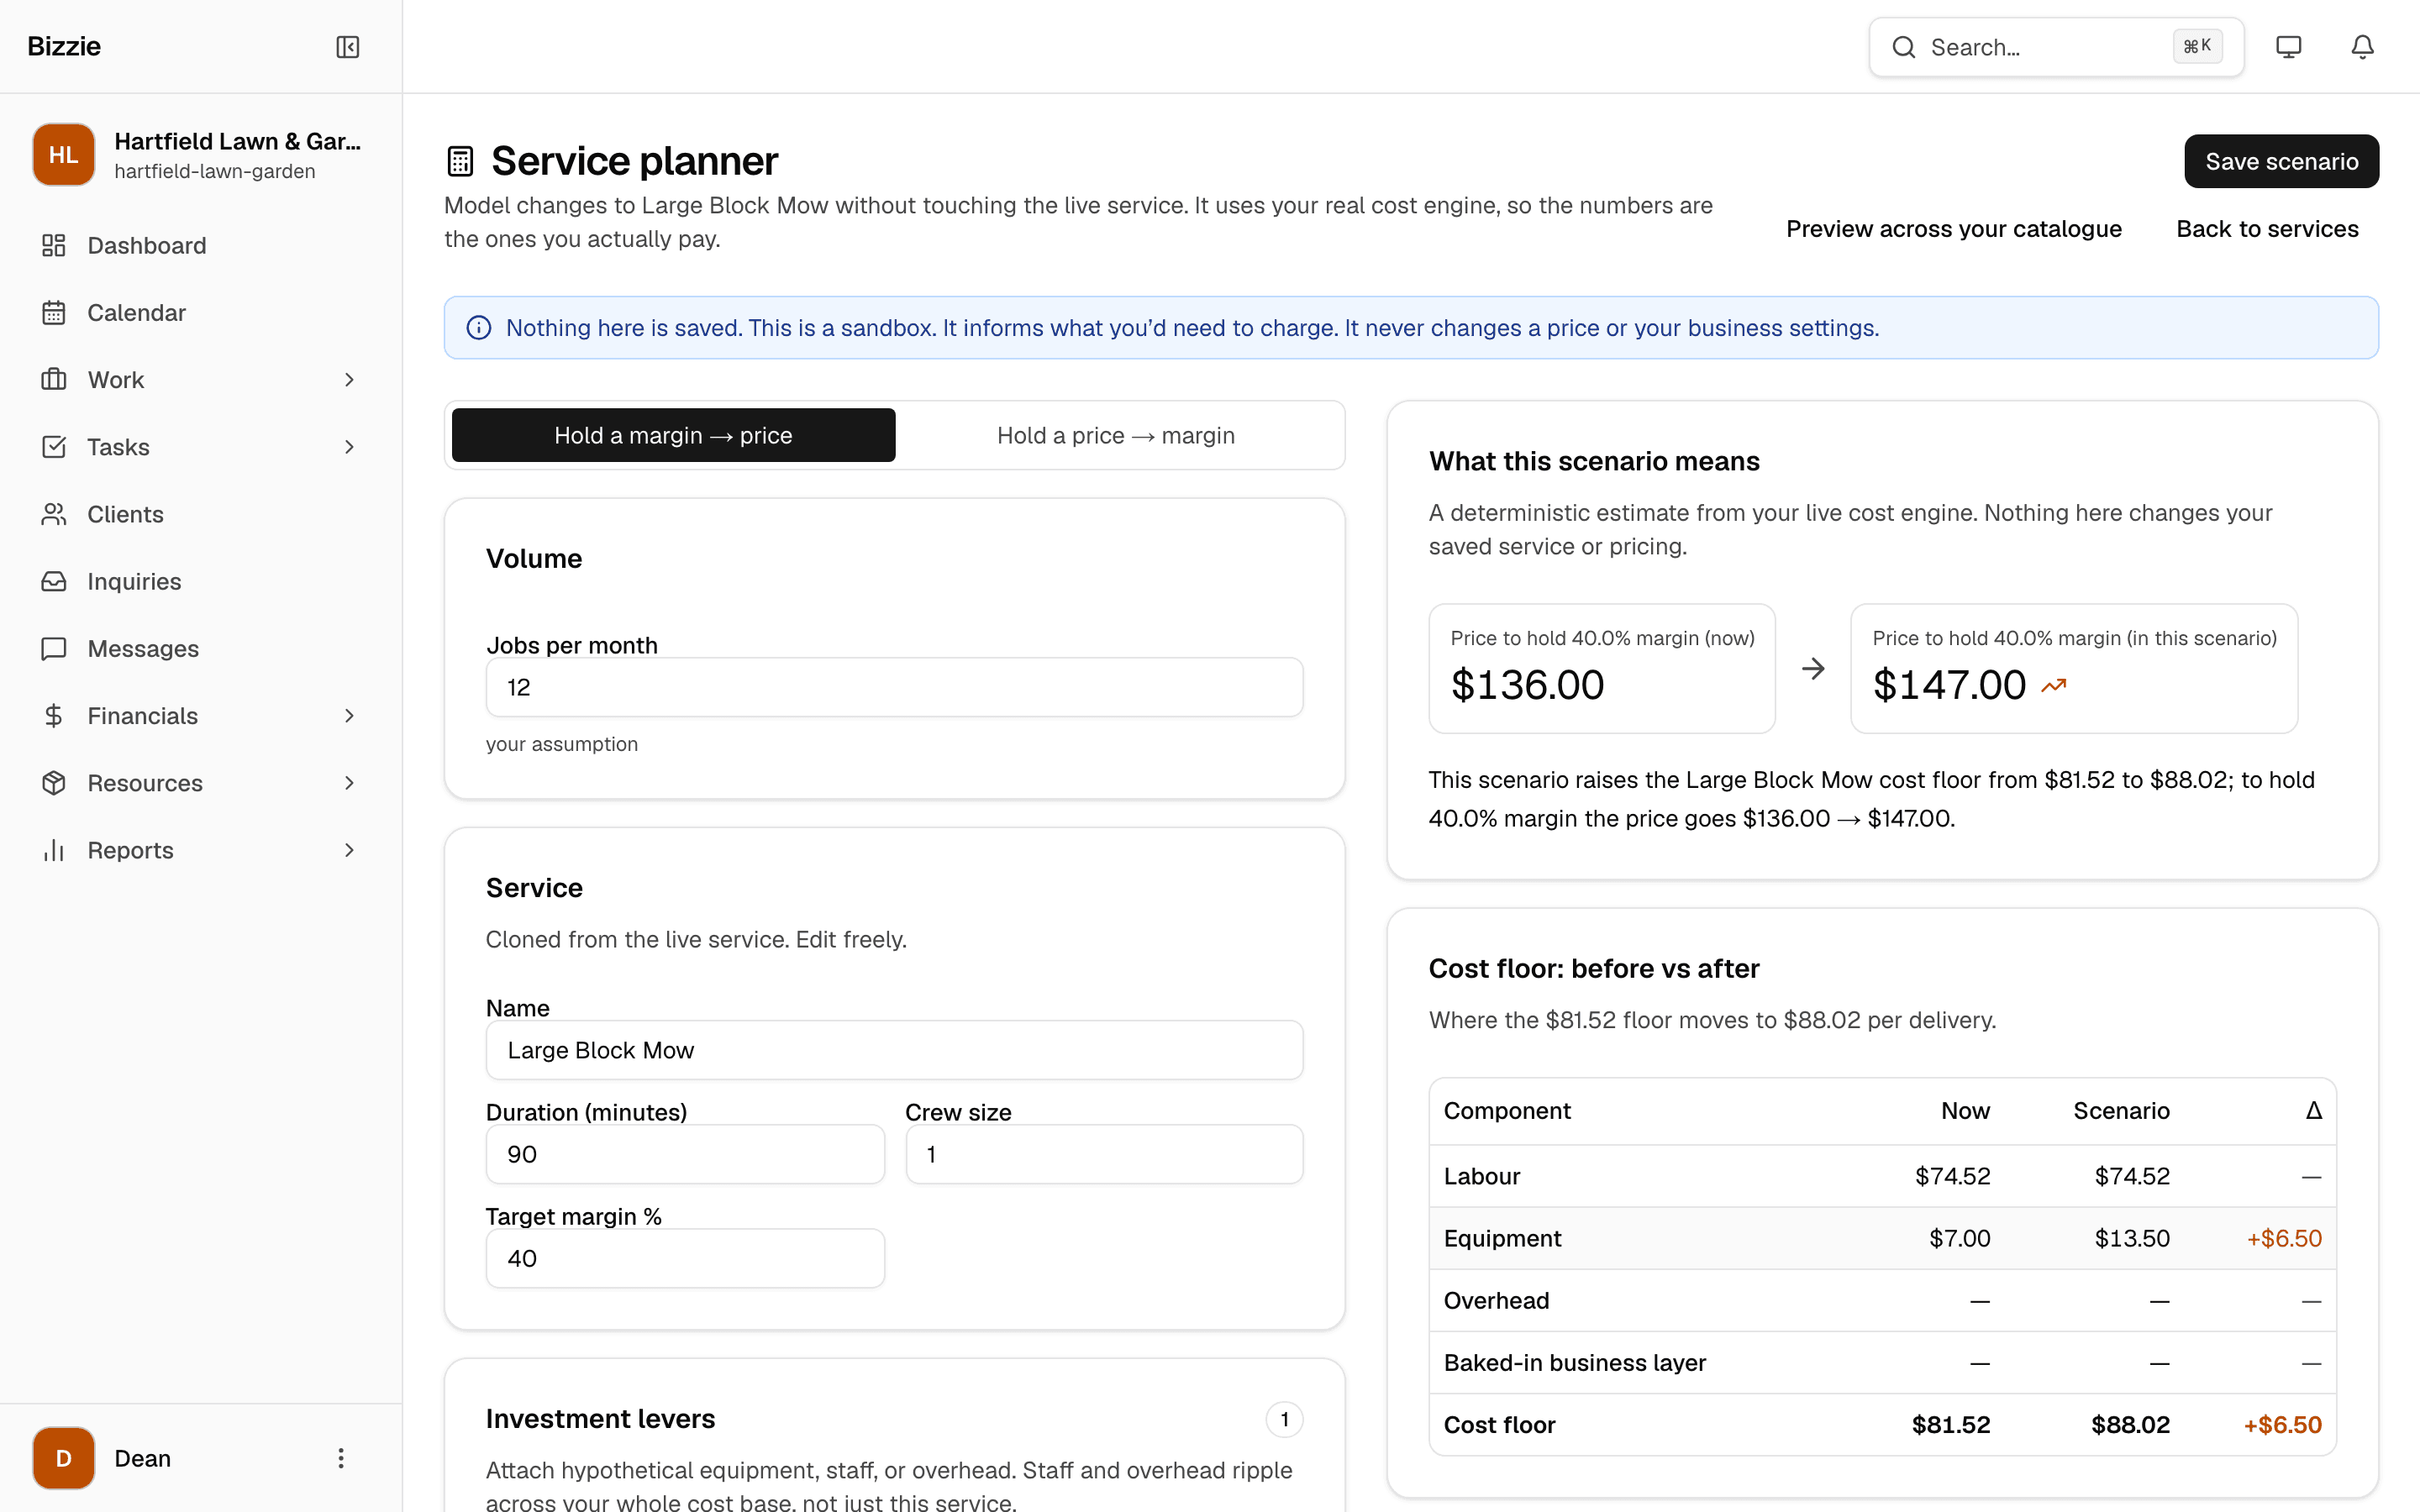Click the Jobs per month input
The image size is (2420, 1512).
(894, 687)
